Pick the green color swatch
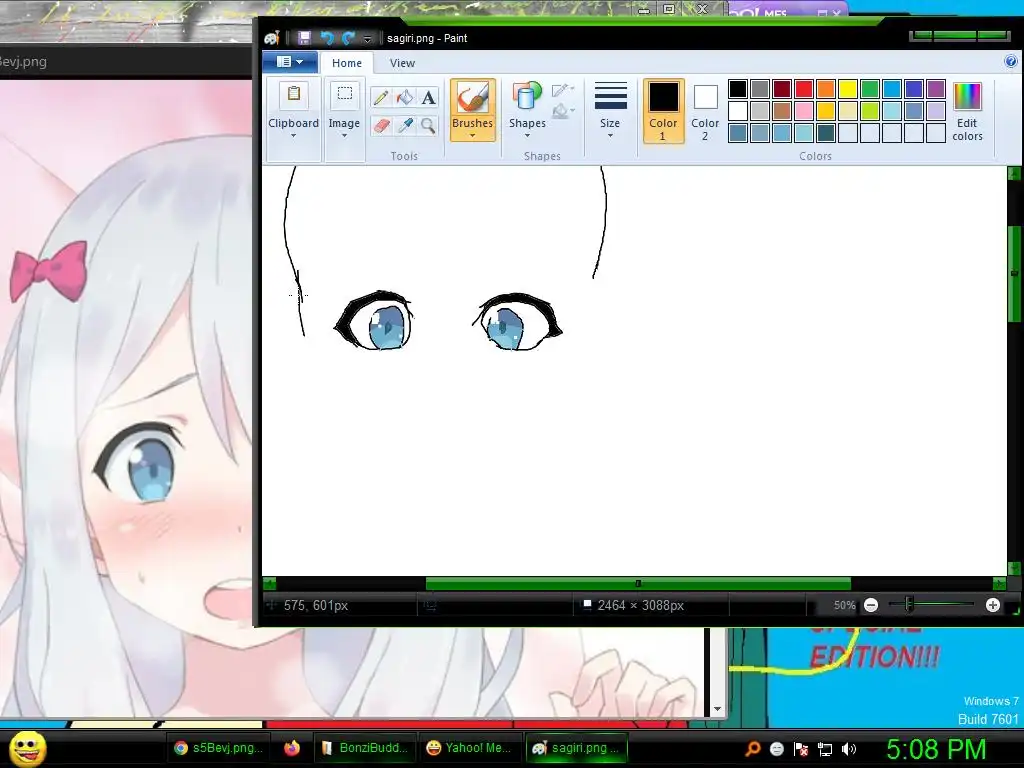 pyautogui.click(x=870, y=88)
